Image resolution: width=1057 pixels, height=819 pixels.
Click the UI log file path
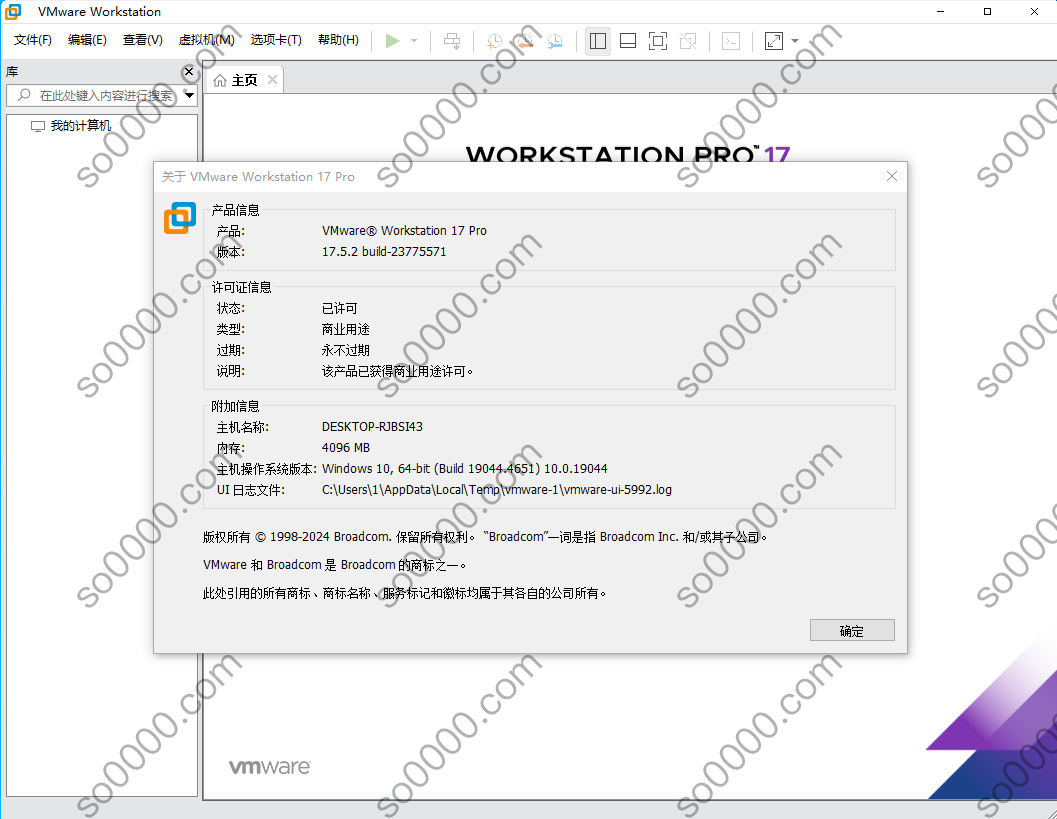pos(497,489)
